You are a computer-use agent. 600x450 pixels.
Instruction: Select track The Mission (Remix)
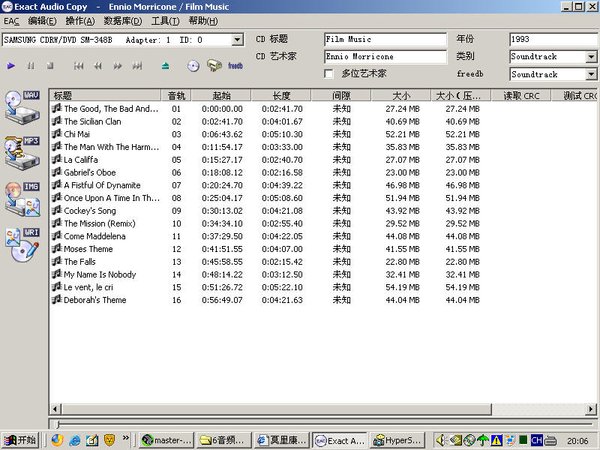99,223
